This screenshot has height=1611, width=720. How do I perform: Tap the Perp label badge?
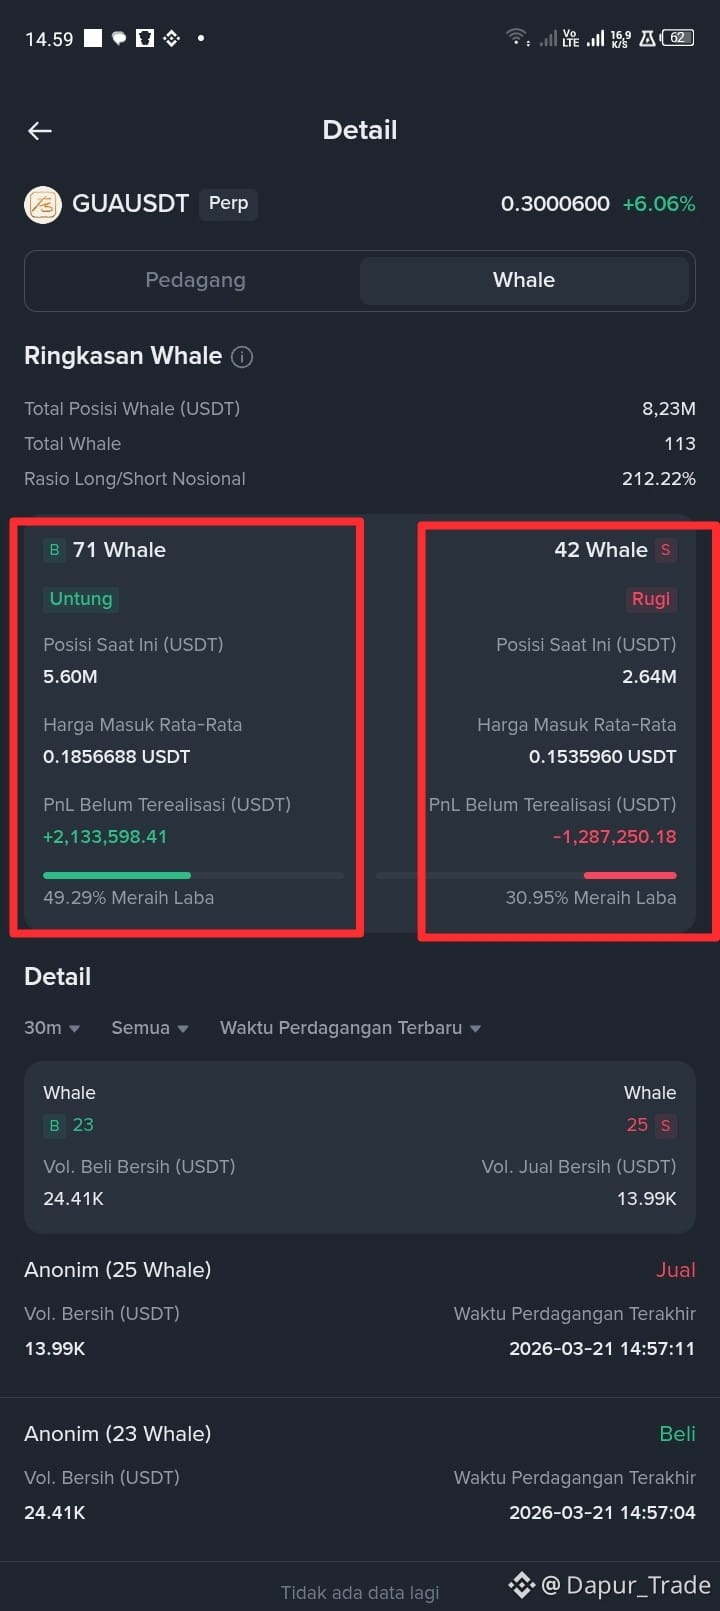click(228, 204)
